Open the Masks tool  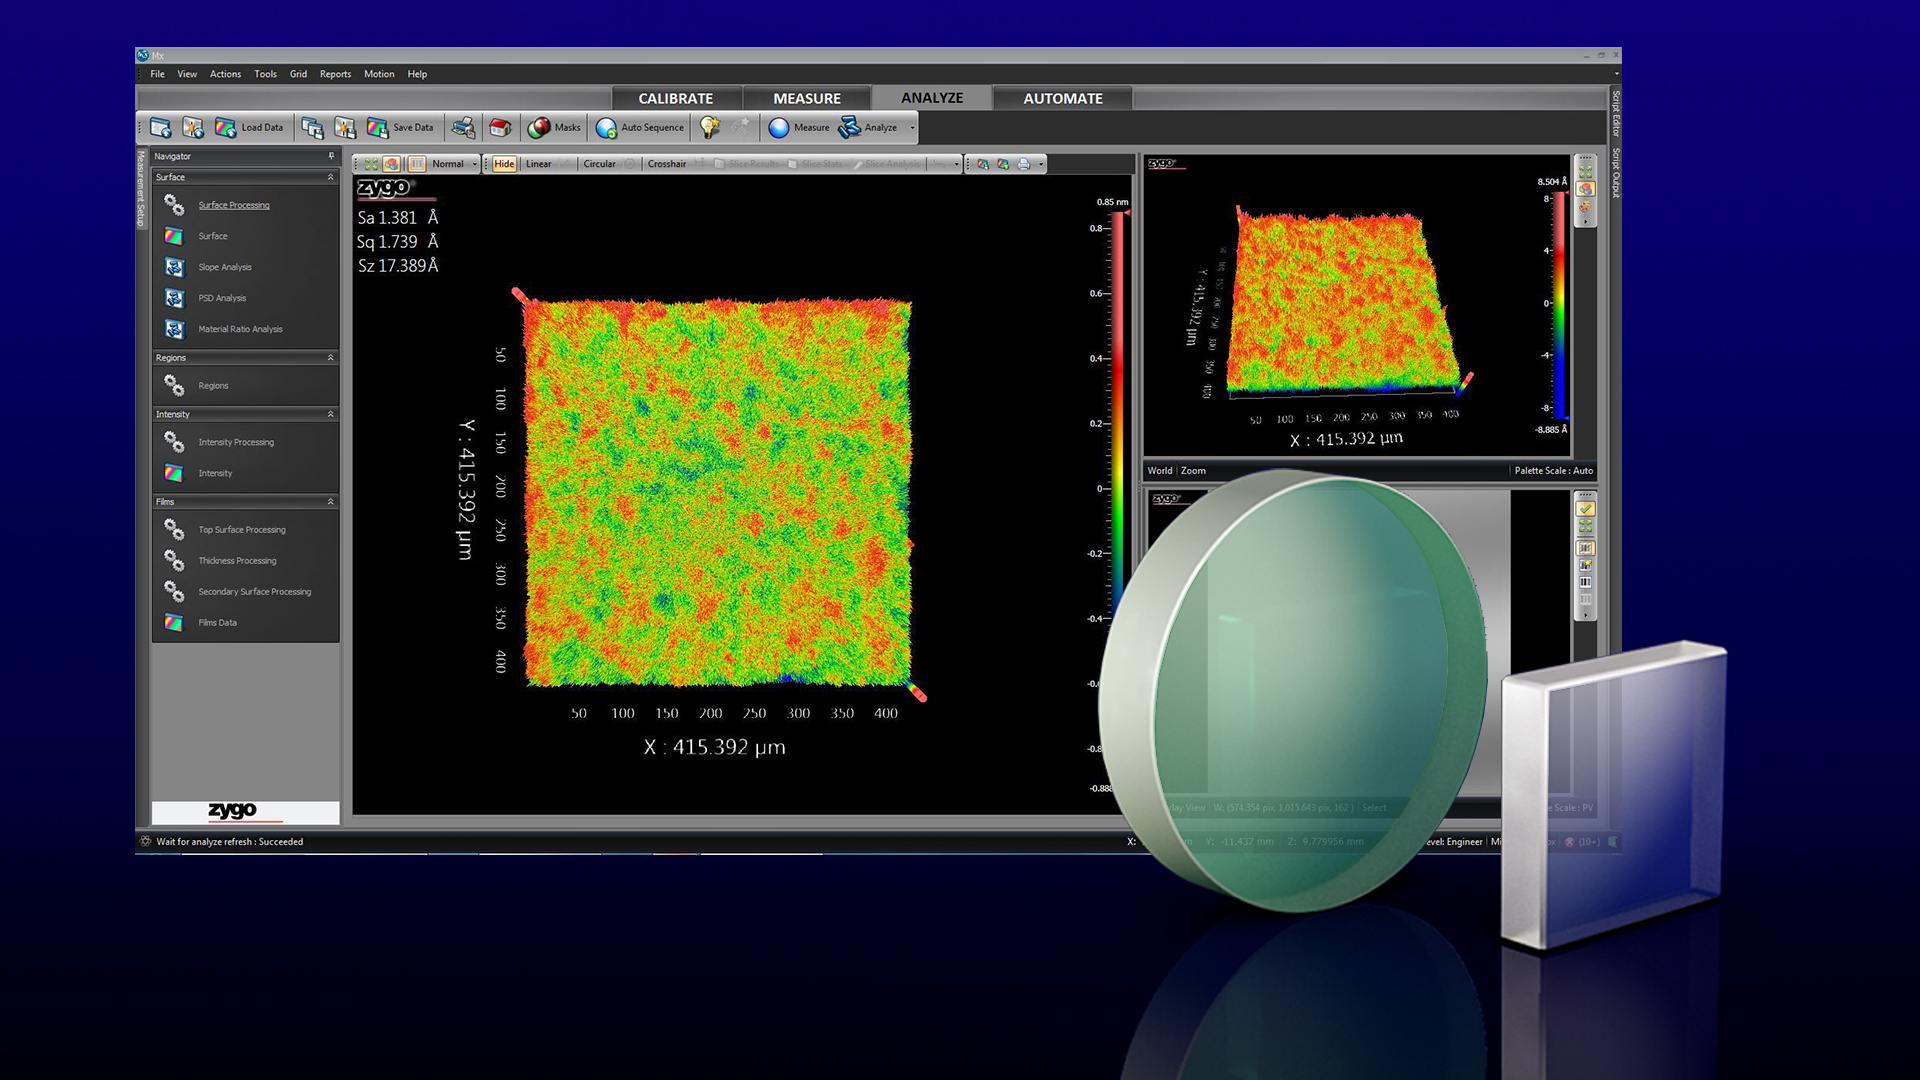pos(554,127)
